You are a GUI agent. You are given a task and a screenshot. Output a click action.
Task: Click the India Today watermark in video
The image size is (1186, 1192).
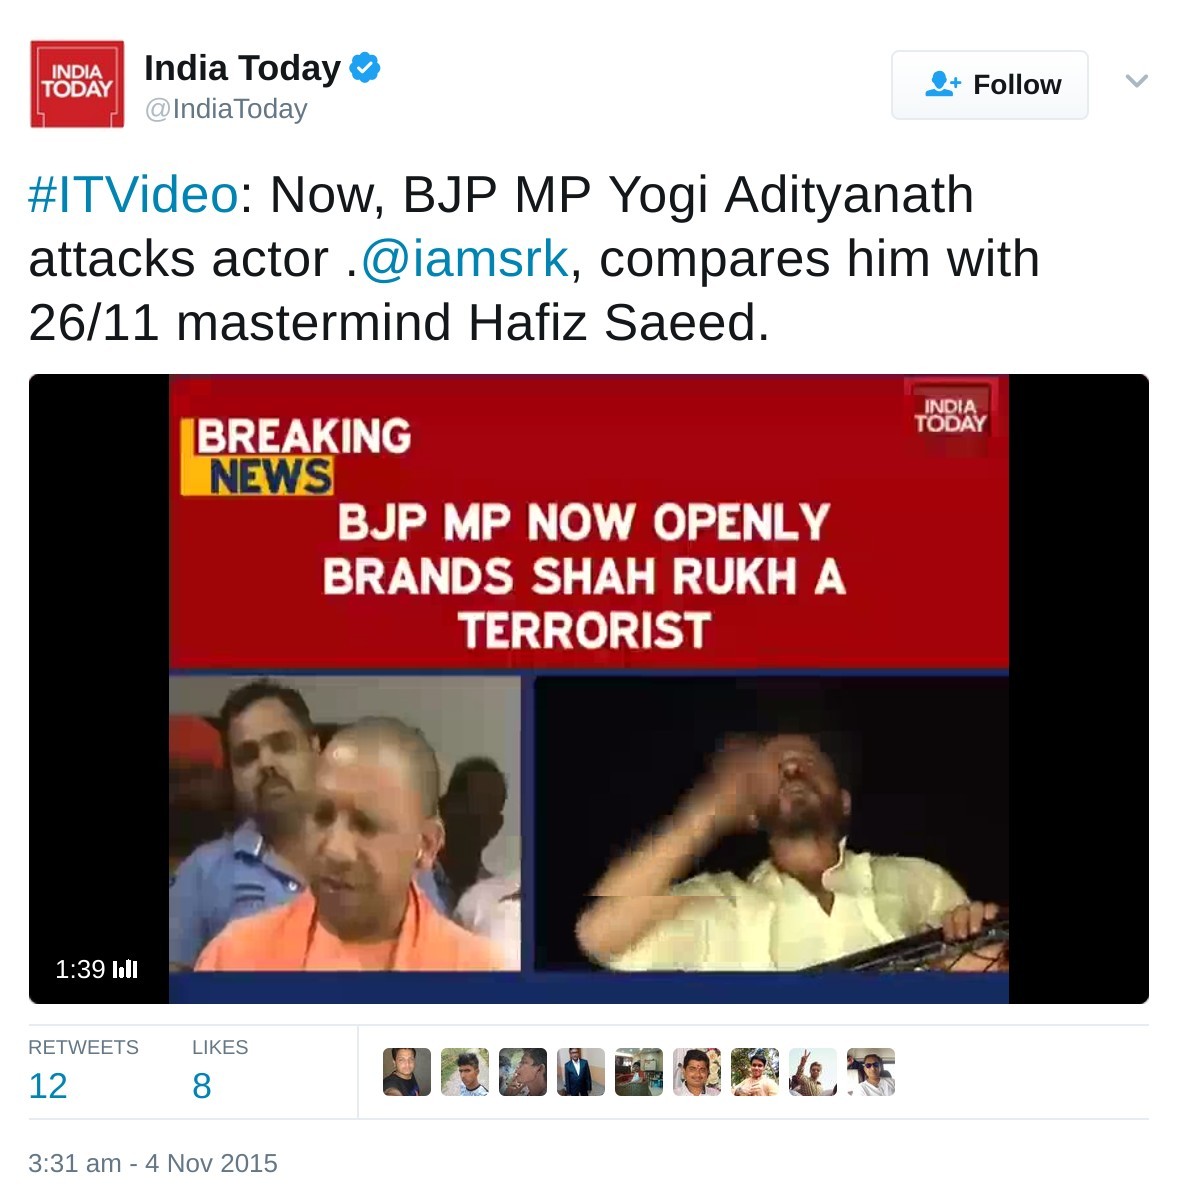[950, 416]
